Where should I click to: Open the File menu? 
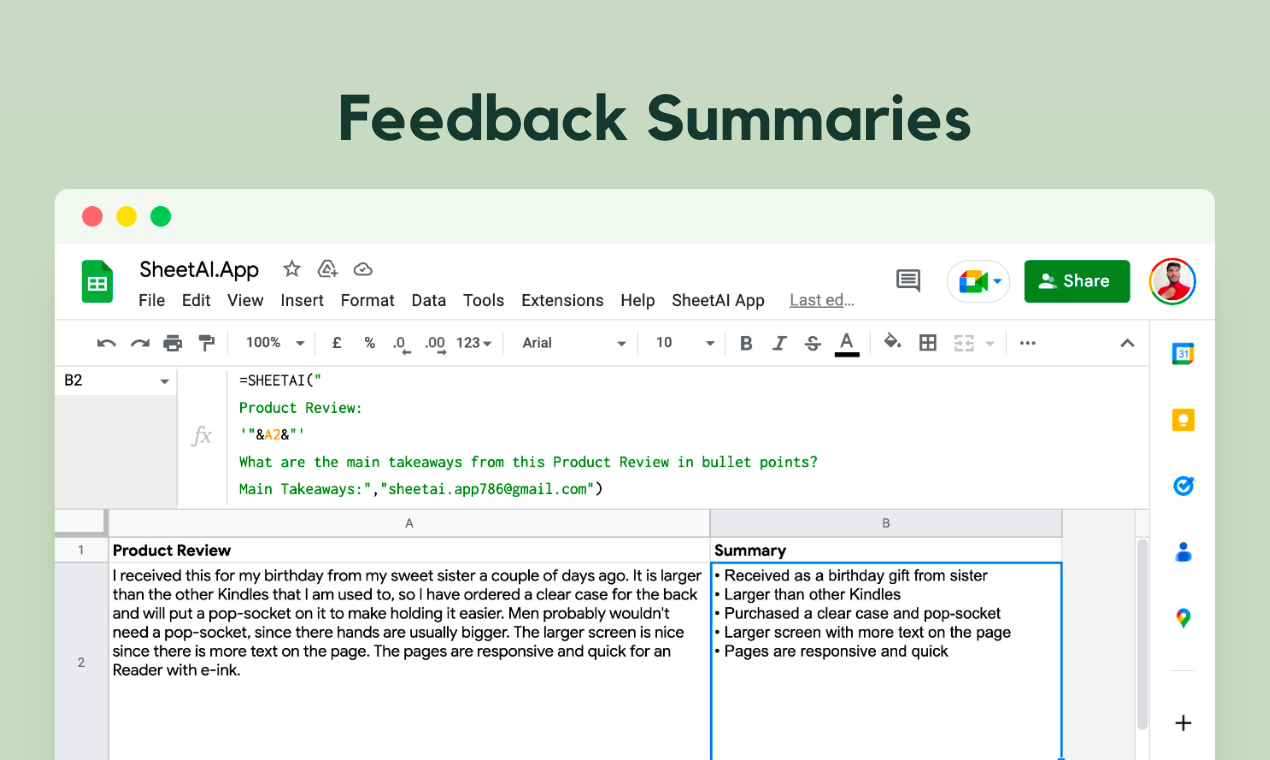152,300
